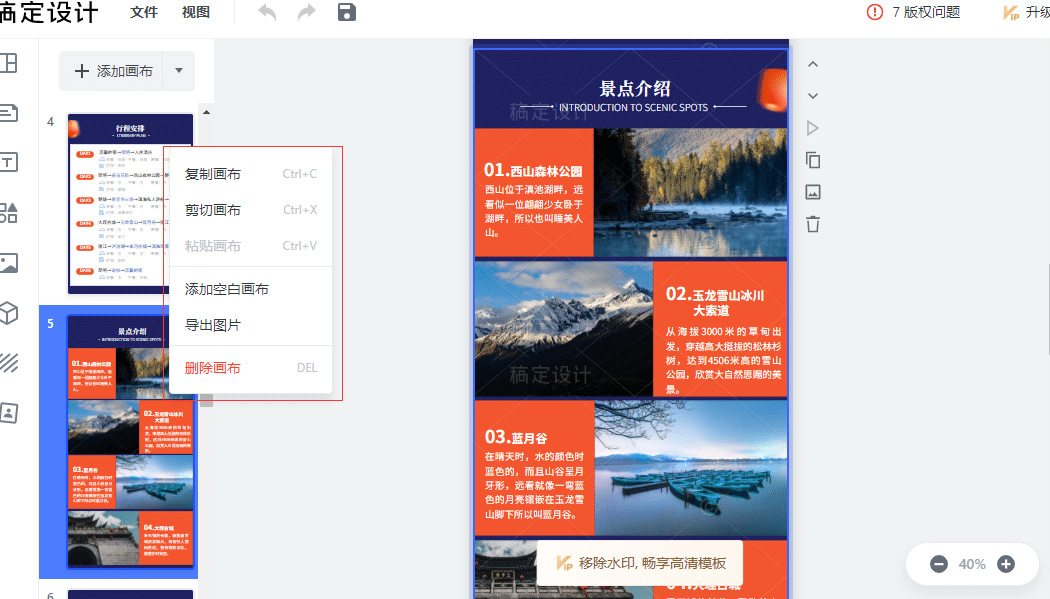Viewport: 1050px width, 599px height.
Task: Click 移除水印,畅享高清模板 banner
Action: (640, 563)
